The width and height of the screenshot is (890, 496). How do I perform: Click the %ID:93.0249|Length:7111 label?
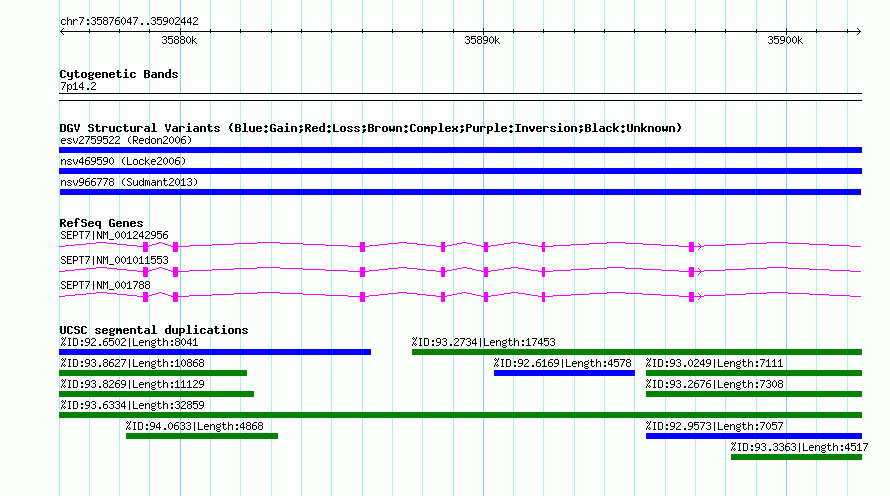[x=714, y=363]
